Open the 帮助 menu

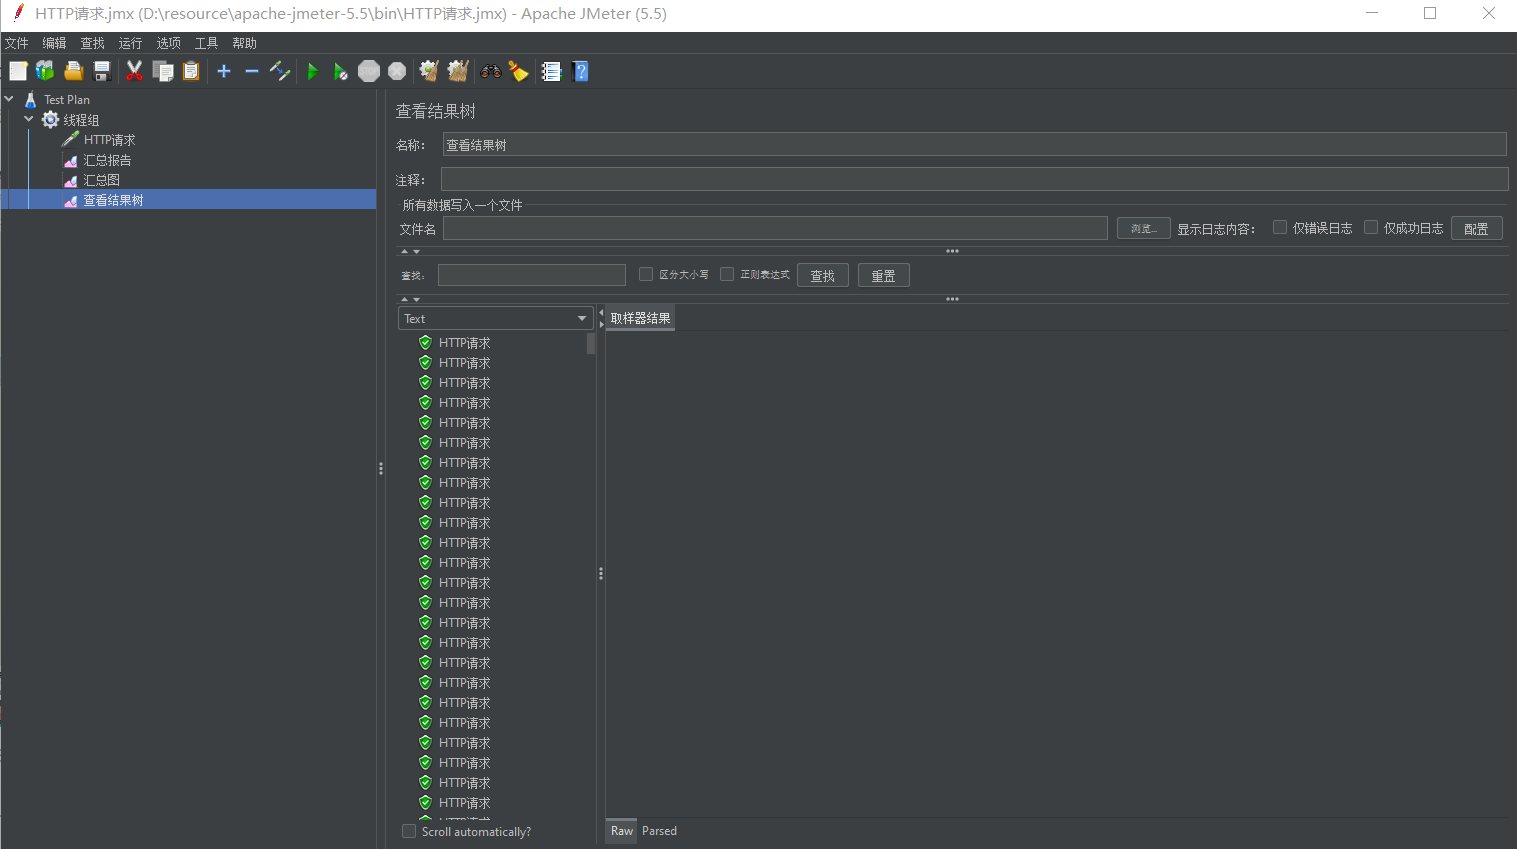tap(244, 43)
